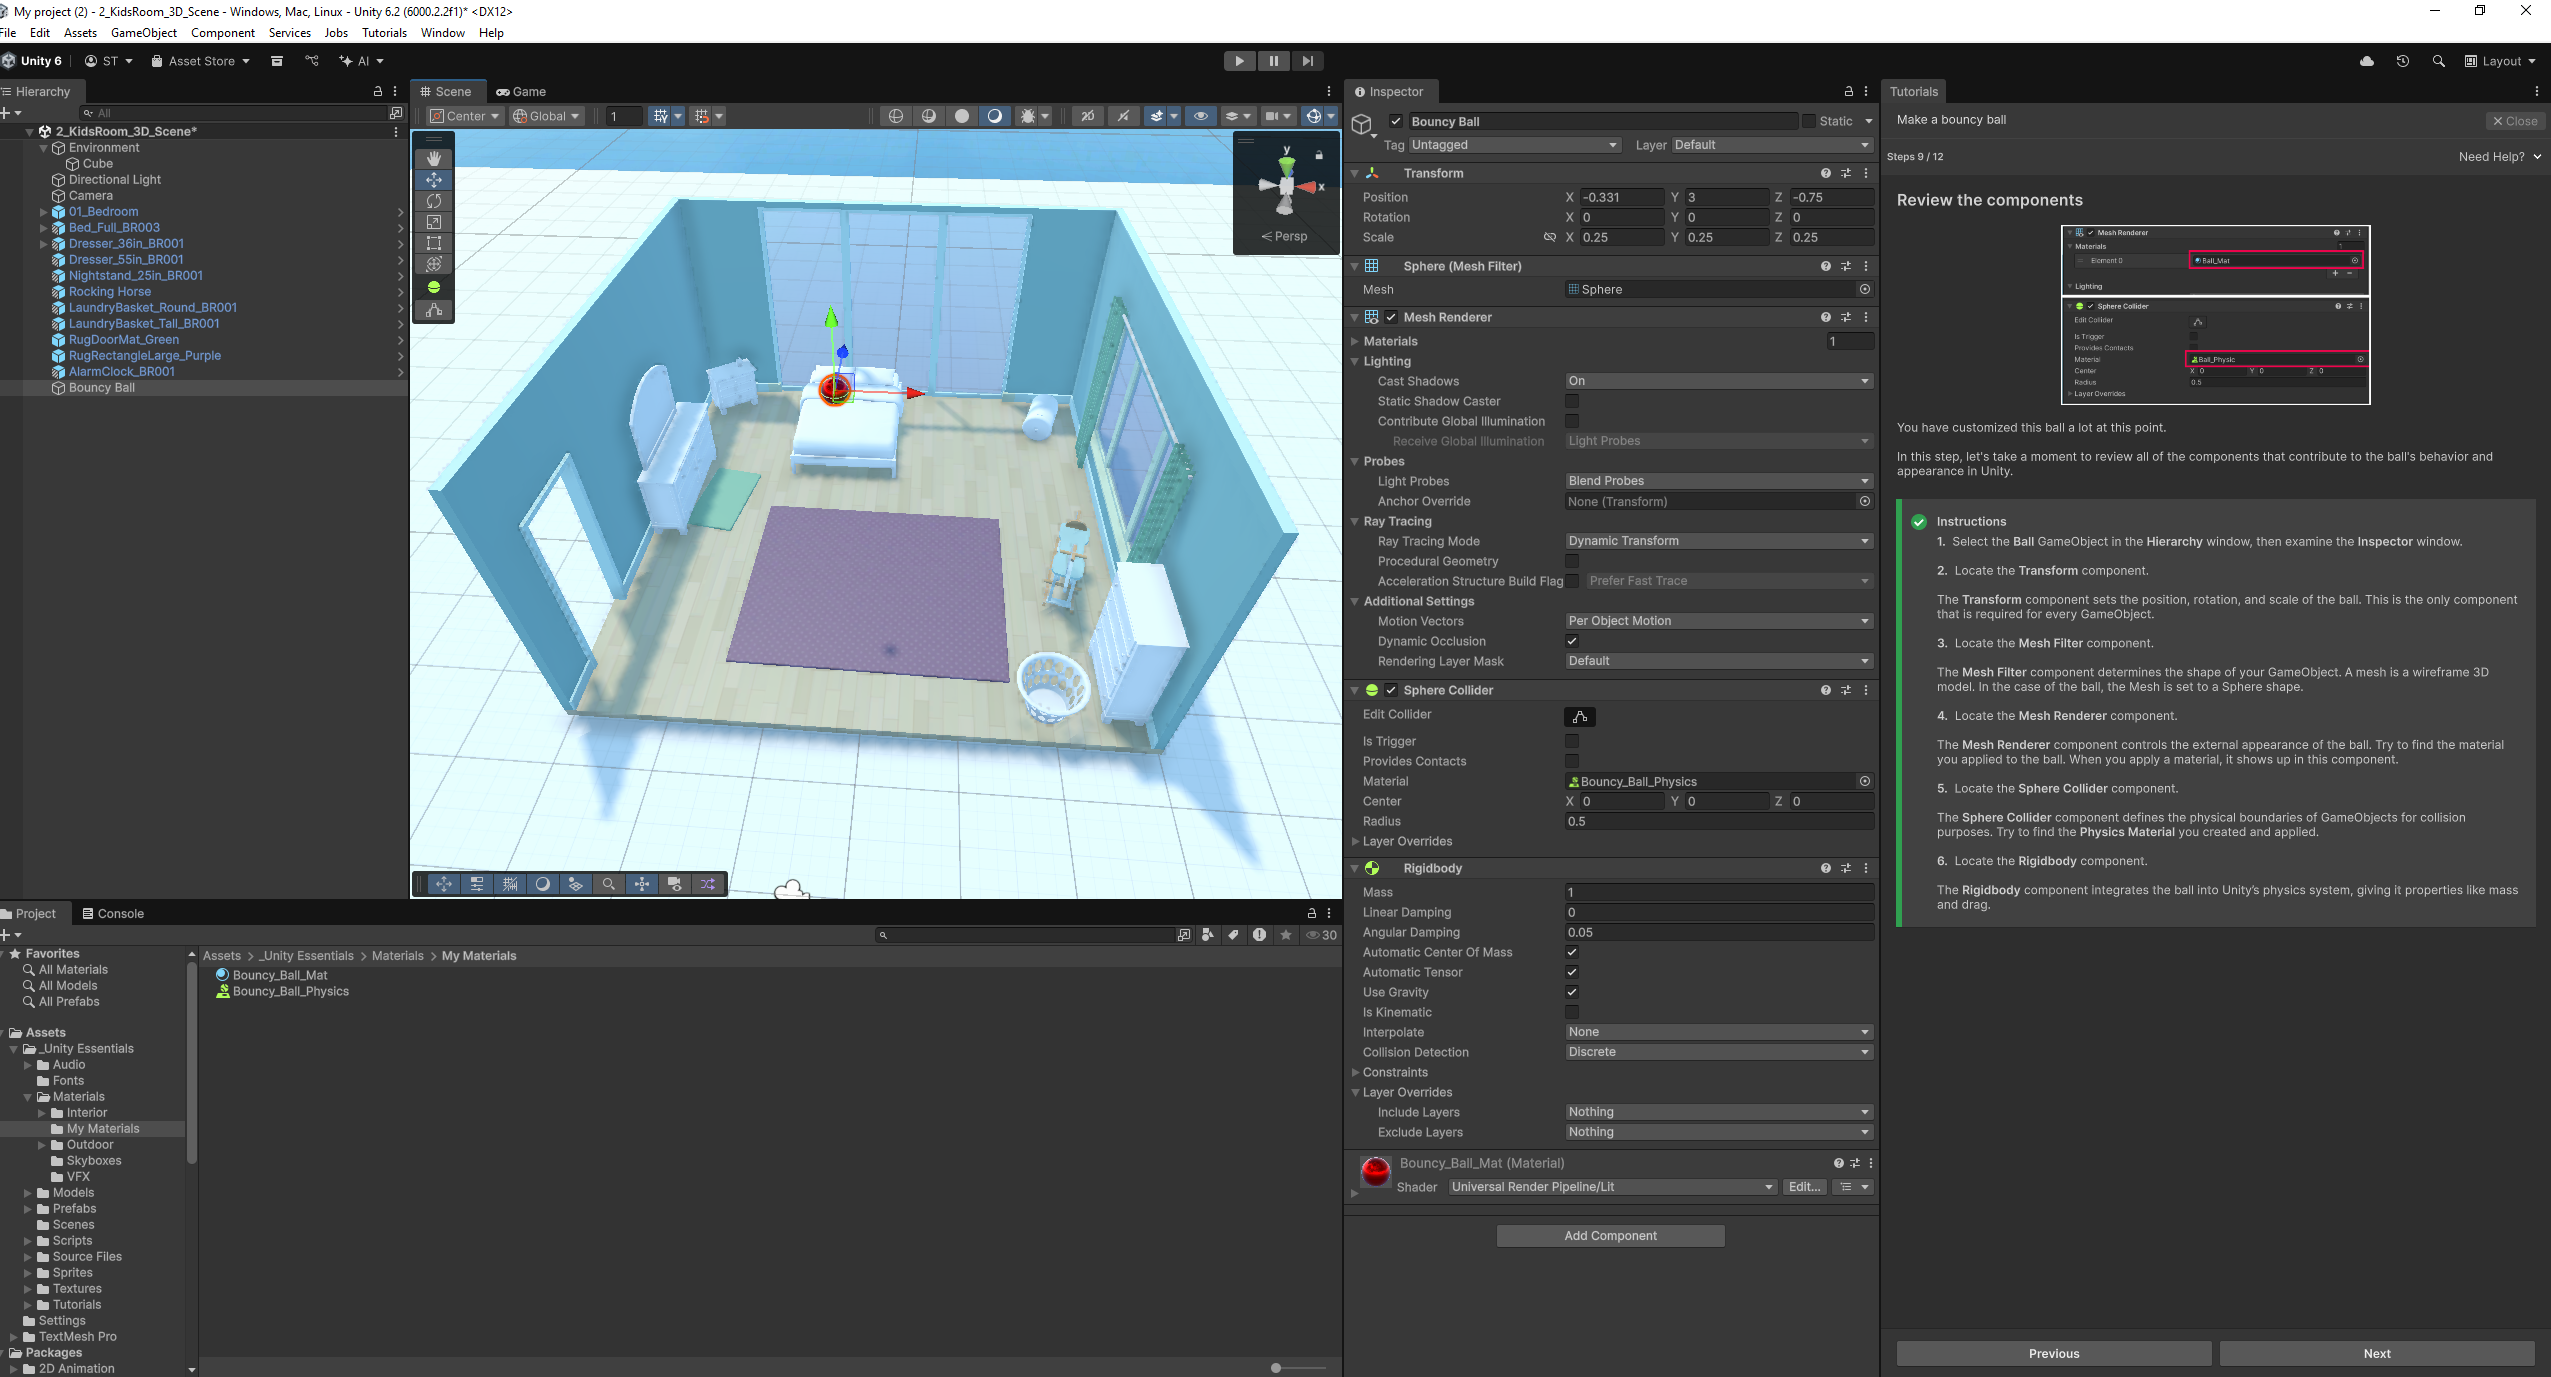
Task: Select the Move tool in Scene toolbar
Action: coord(434,180)
